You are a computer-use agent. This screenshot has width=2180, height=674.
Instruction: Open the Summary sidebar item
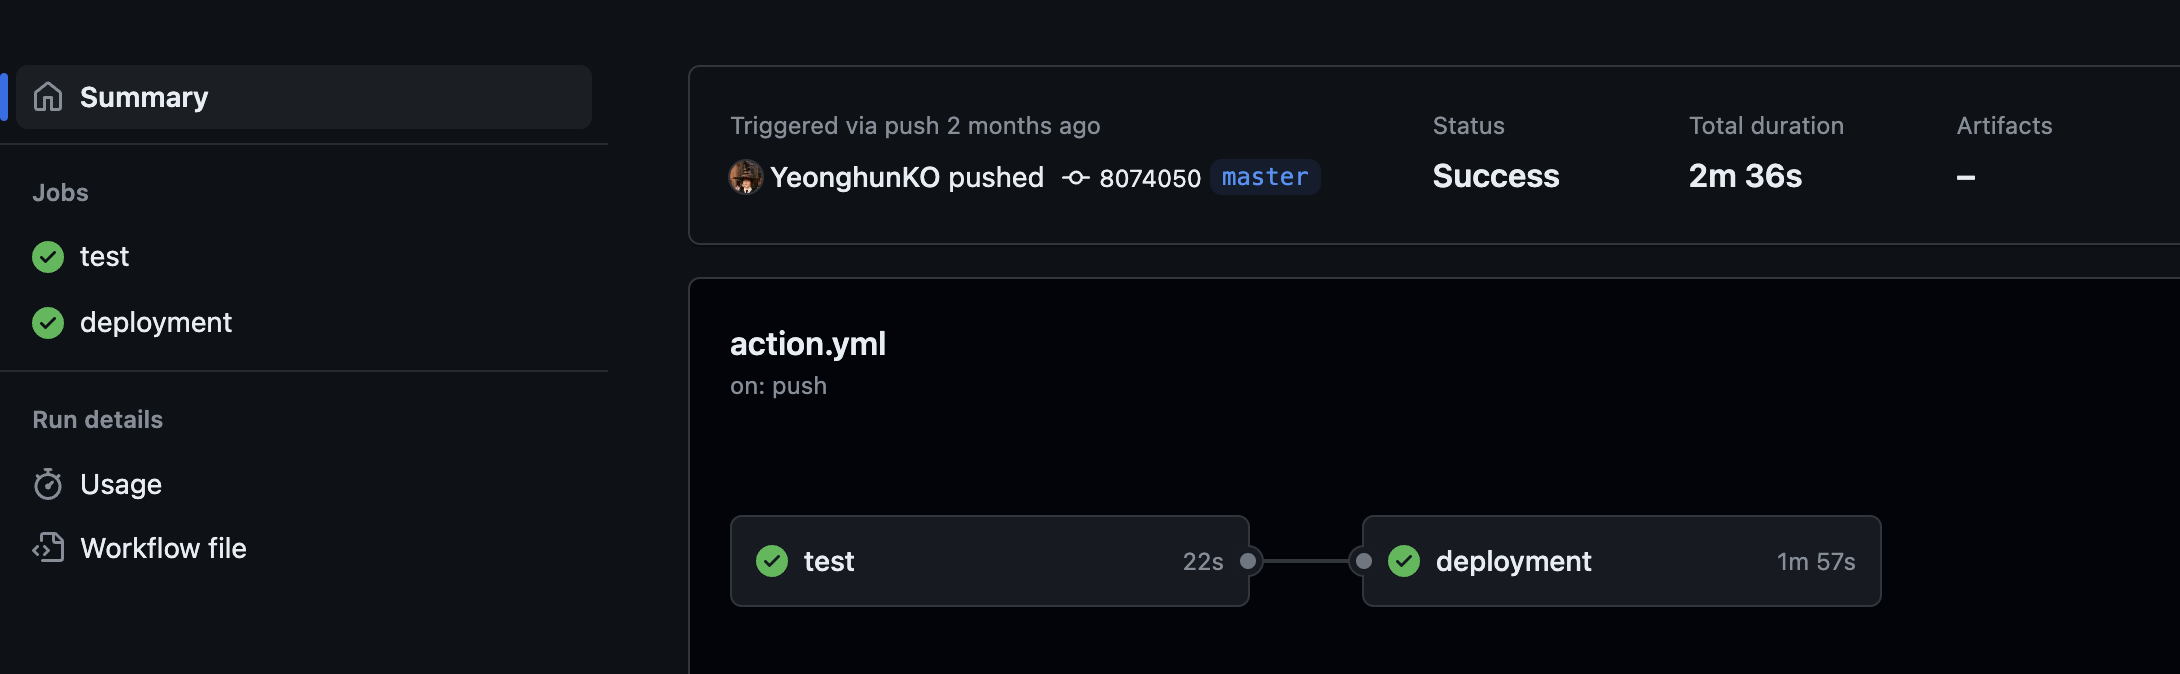coord(304,97)
